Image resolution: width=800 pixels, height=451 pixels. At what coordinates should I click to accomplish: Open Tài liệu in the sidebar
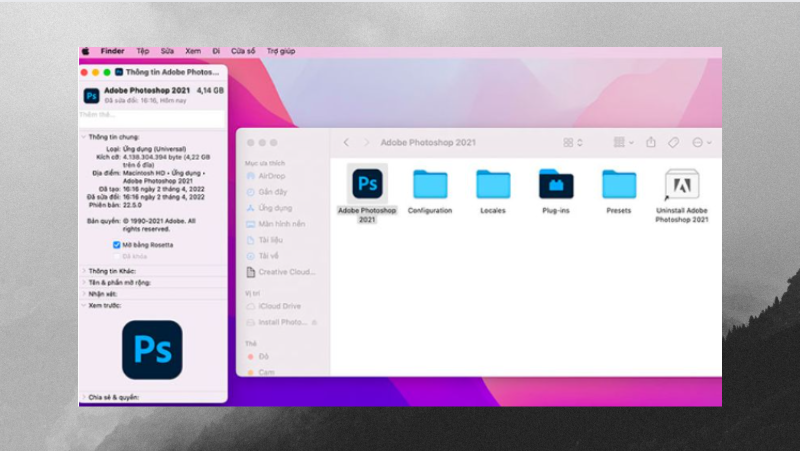tap(264, 240)
